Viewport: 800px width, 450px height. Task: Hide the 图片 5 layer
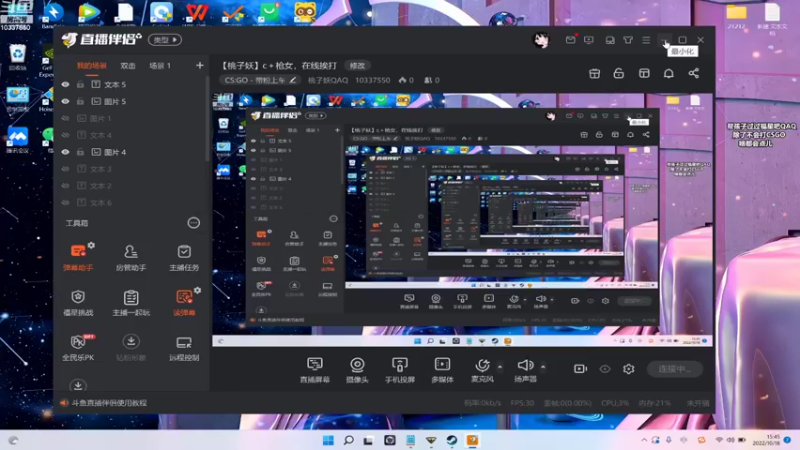tap(65, 102)
